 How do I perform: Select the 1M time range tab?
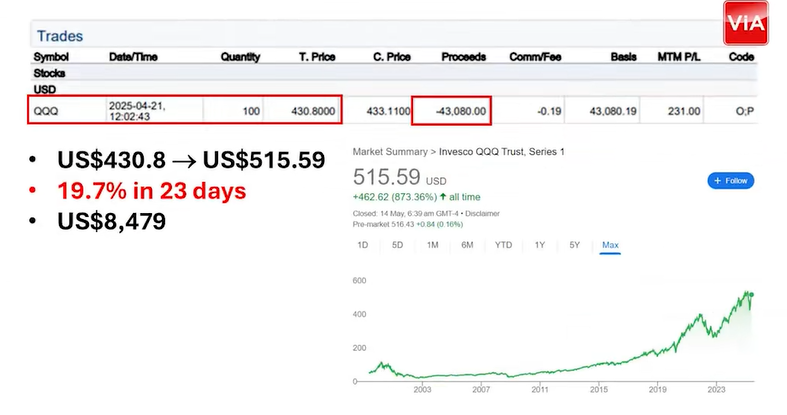[431, 245]
